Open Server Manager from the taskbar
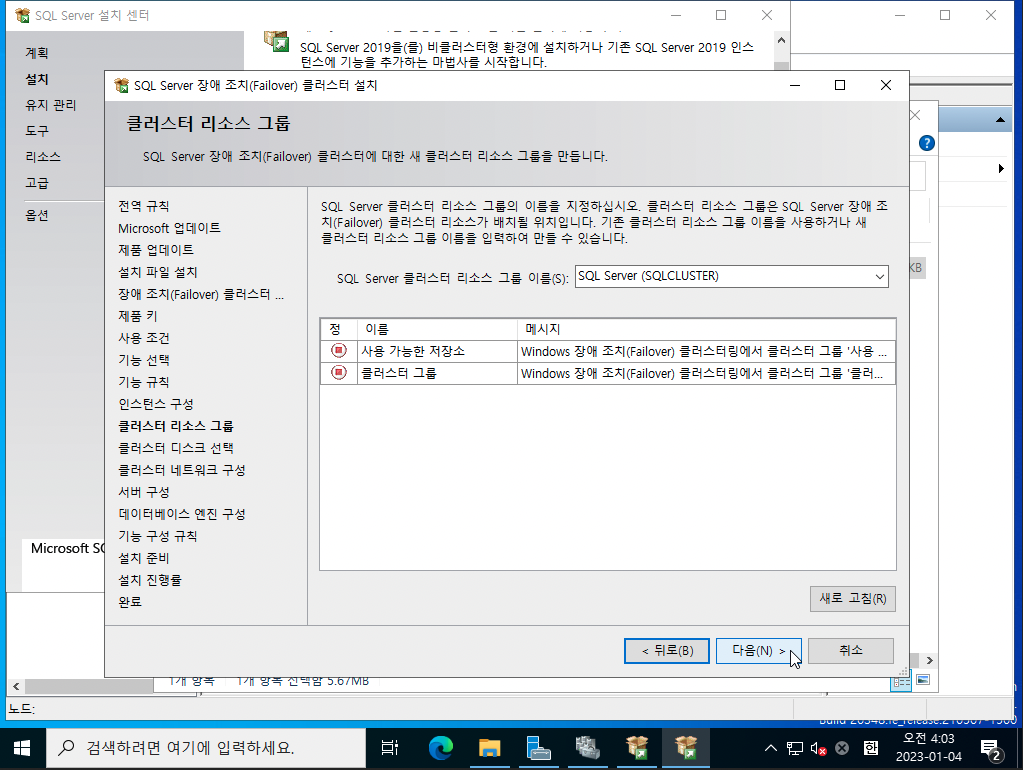The height and width of the screenshot is (770, 1023). coord(538,748)
